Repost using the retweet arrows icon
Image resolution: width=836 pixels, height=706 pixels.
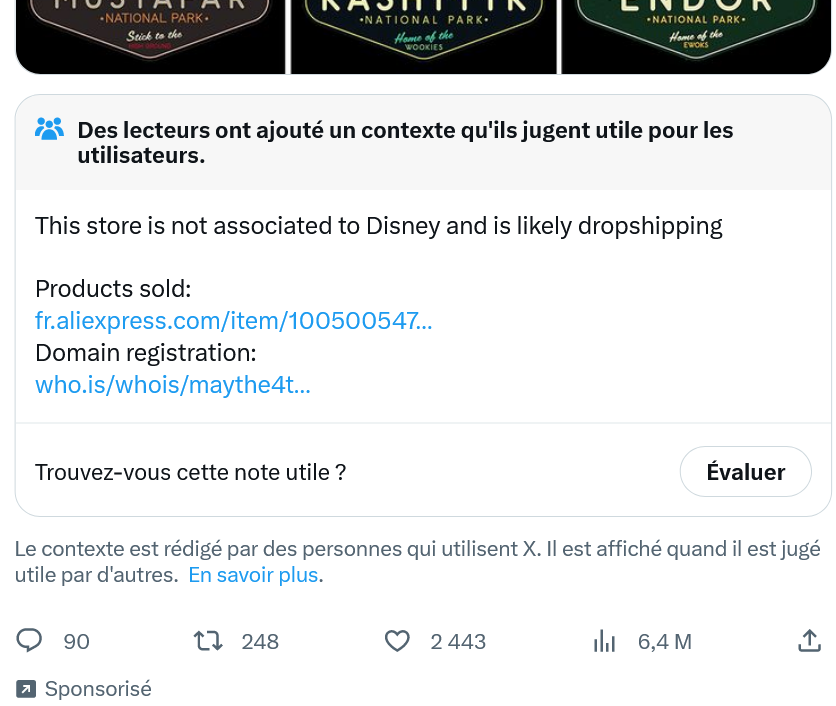[207, 641]
